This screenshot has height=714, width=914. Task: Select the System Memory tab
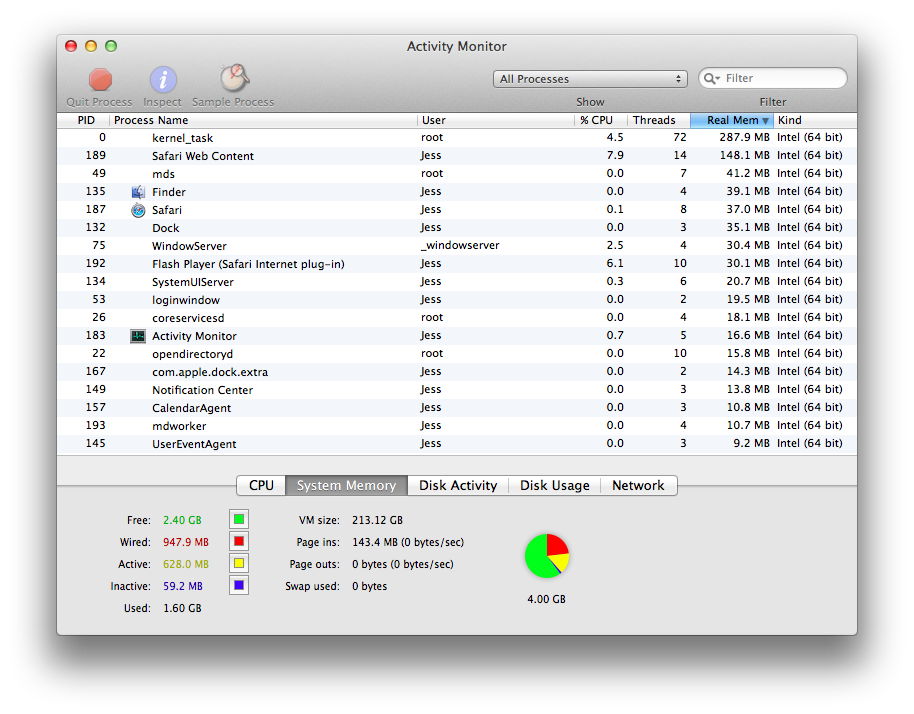[x=346, y=486]
